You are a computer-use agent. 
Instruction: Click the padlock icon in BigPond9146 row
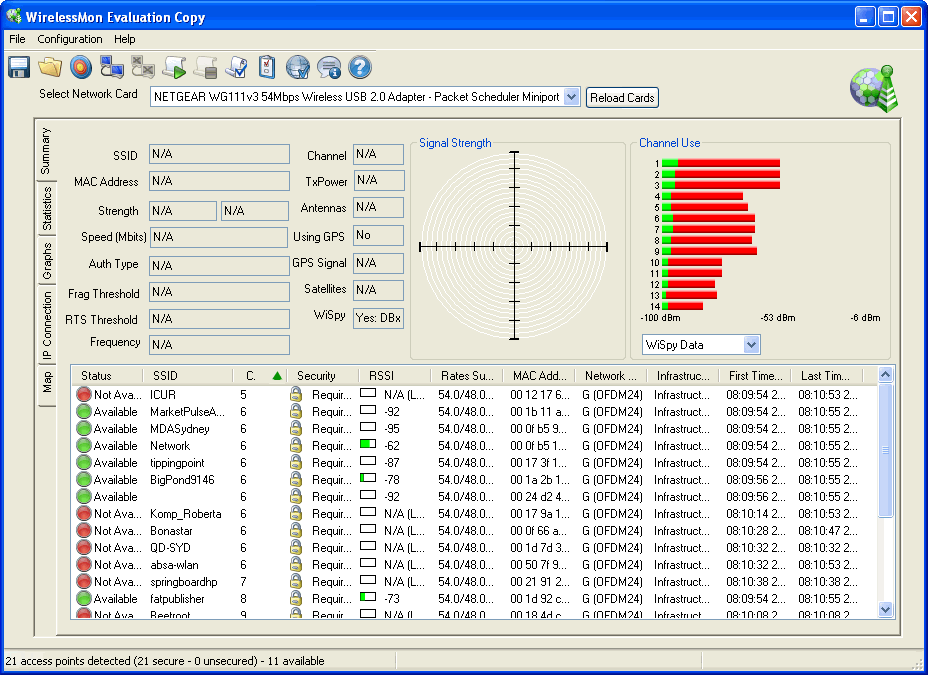(296, 479)
